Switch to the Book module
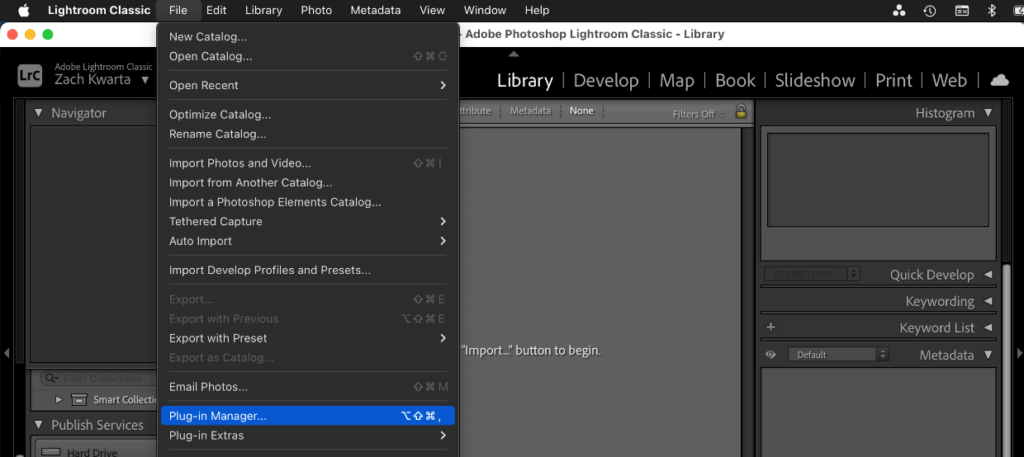The width and height of the screenshot is (1024, 457). click(x=735, y=80)
